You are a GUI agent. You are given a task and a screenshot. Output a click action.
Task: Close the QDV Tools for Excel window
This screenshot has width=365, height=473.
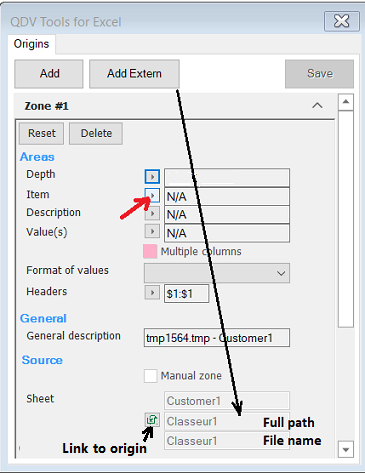[342, 21]
